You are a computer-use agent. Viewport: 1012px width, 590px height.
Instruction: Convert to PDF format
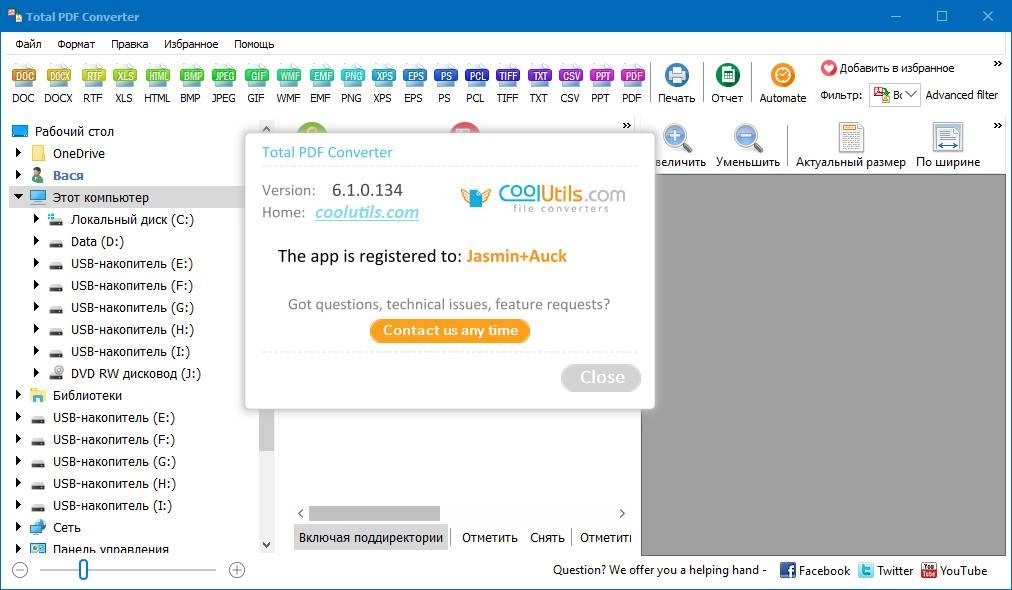(632, 85)
